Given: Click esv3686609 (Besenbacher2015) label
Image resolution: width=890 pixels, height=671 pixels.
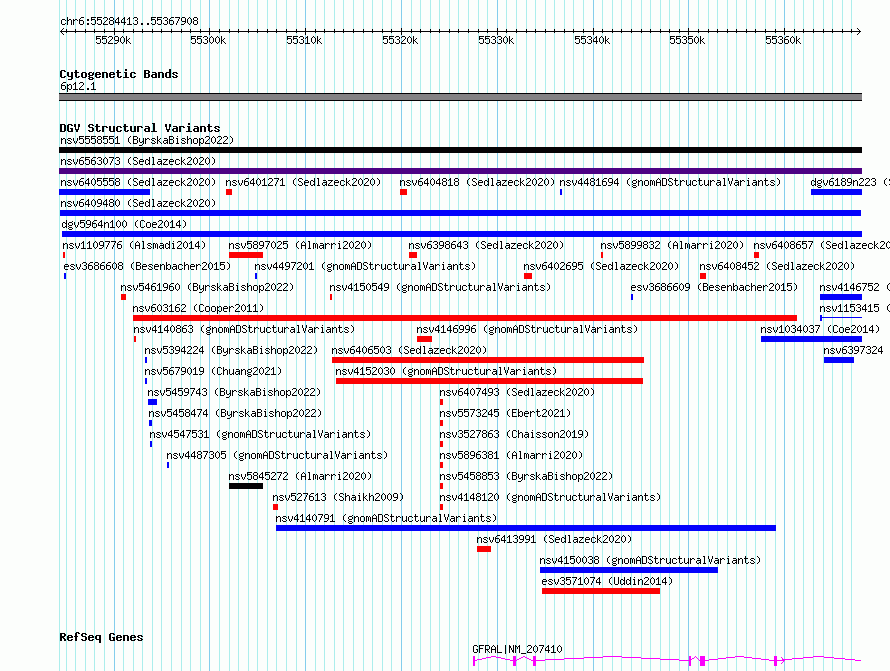Looking at the screenshot, I should [x=714, y=287].
